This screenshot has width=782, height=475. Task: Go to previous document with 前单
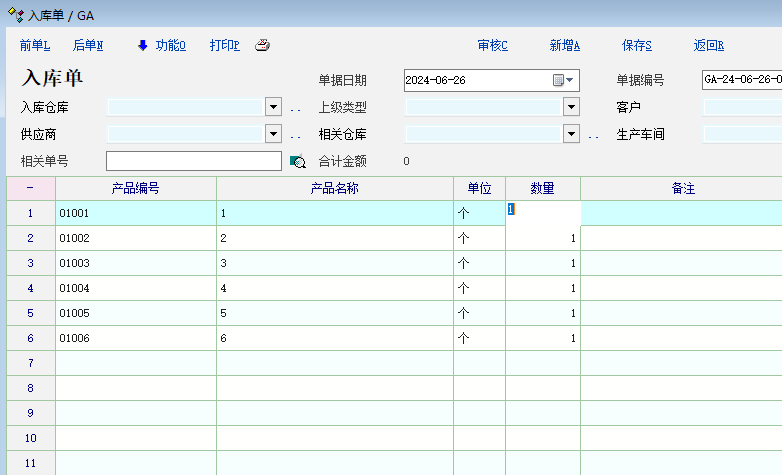pos(35,45)
